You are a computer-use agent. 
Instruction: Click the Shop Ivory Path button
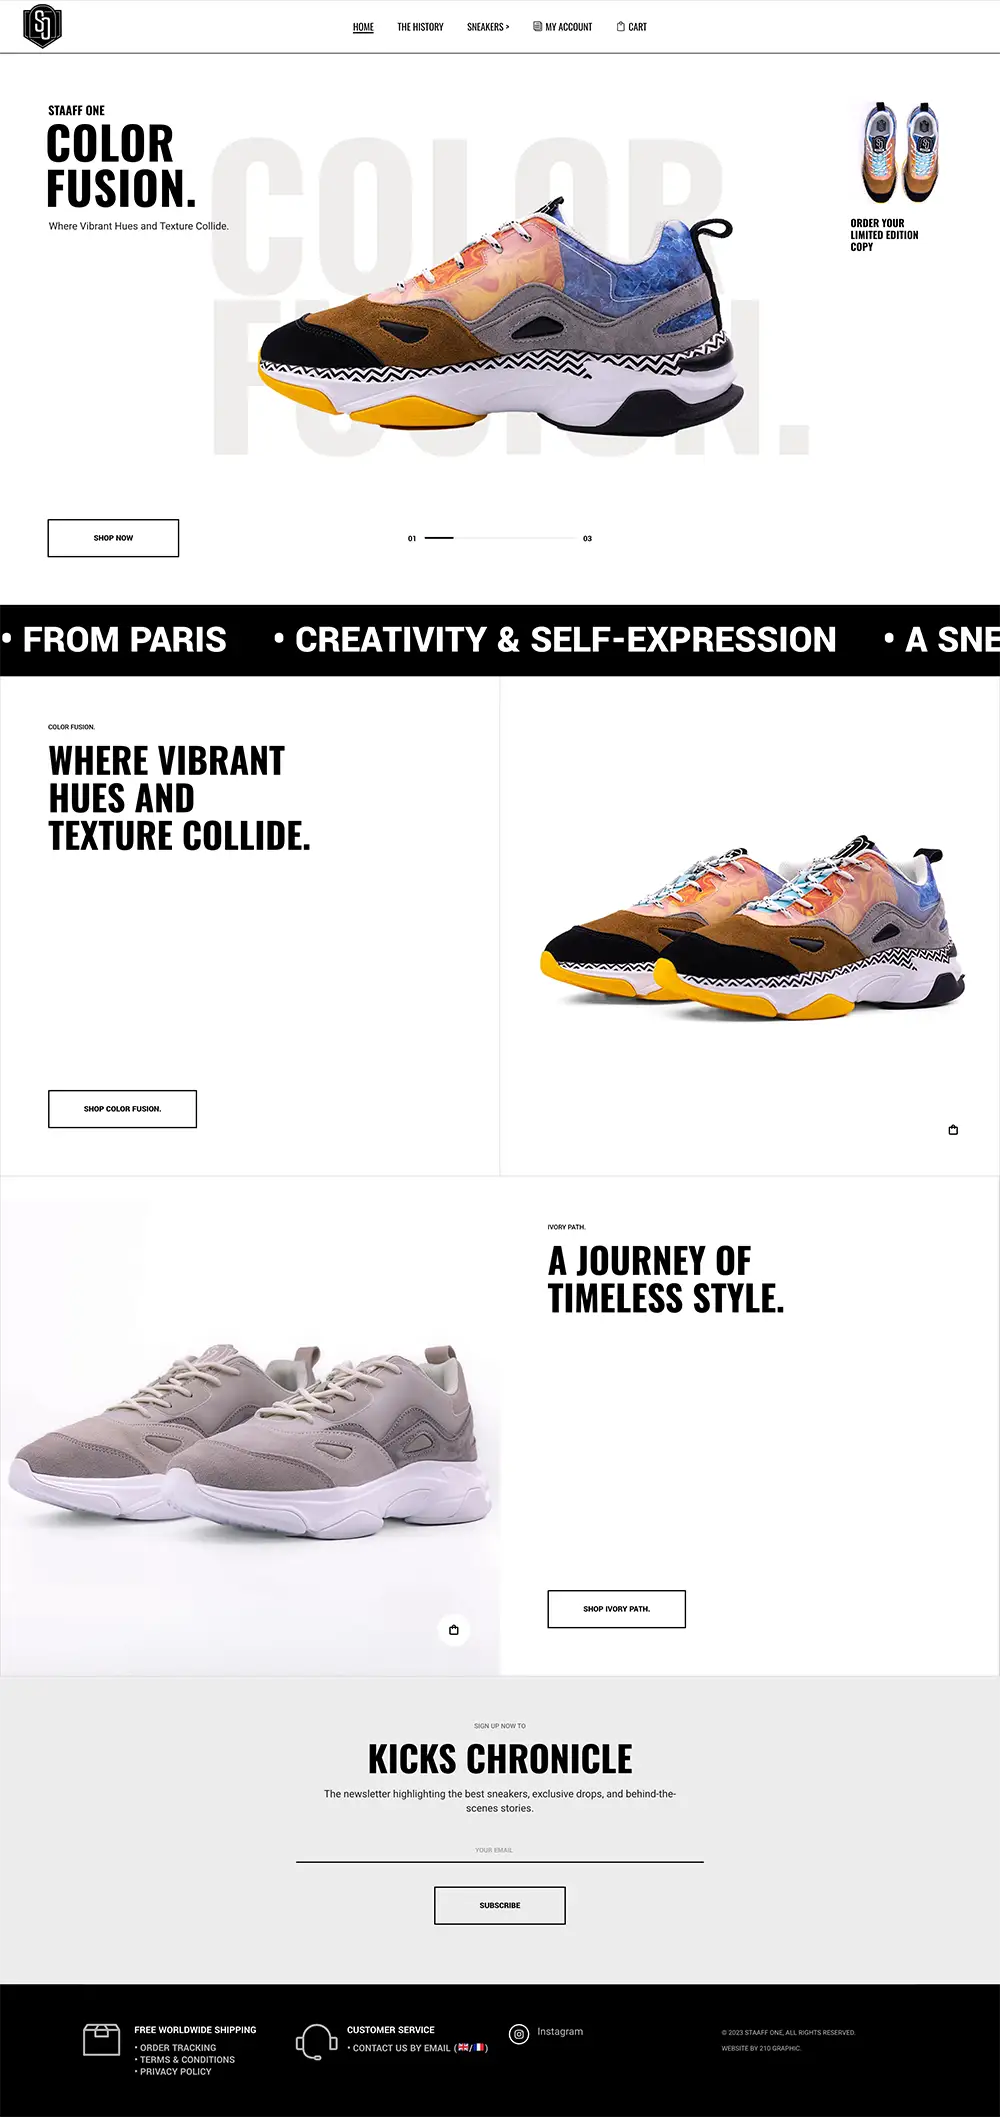coord(616,1609)
